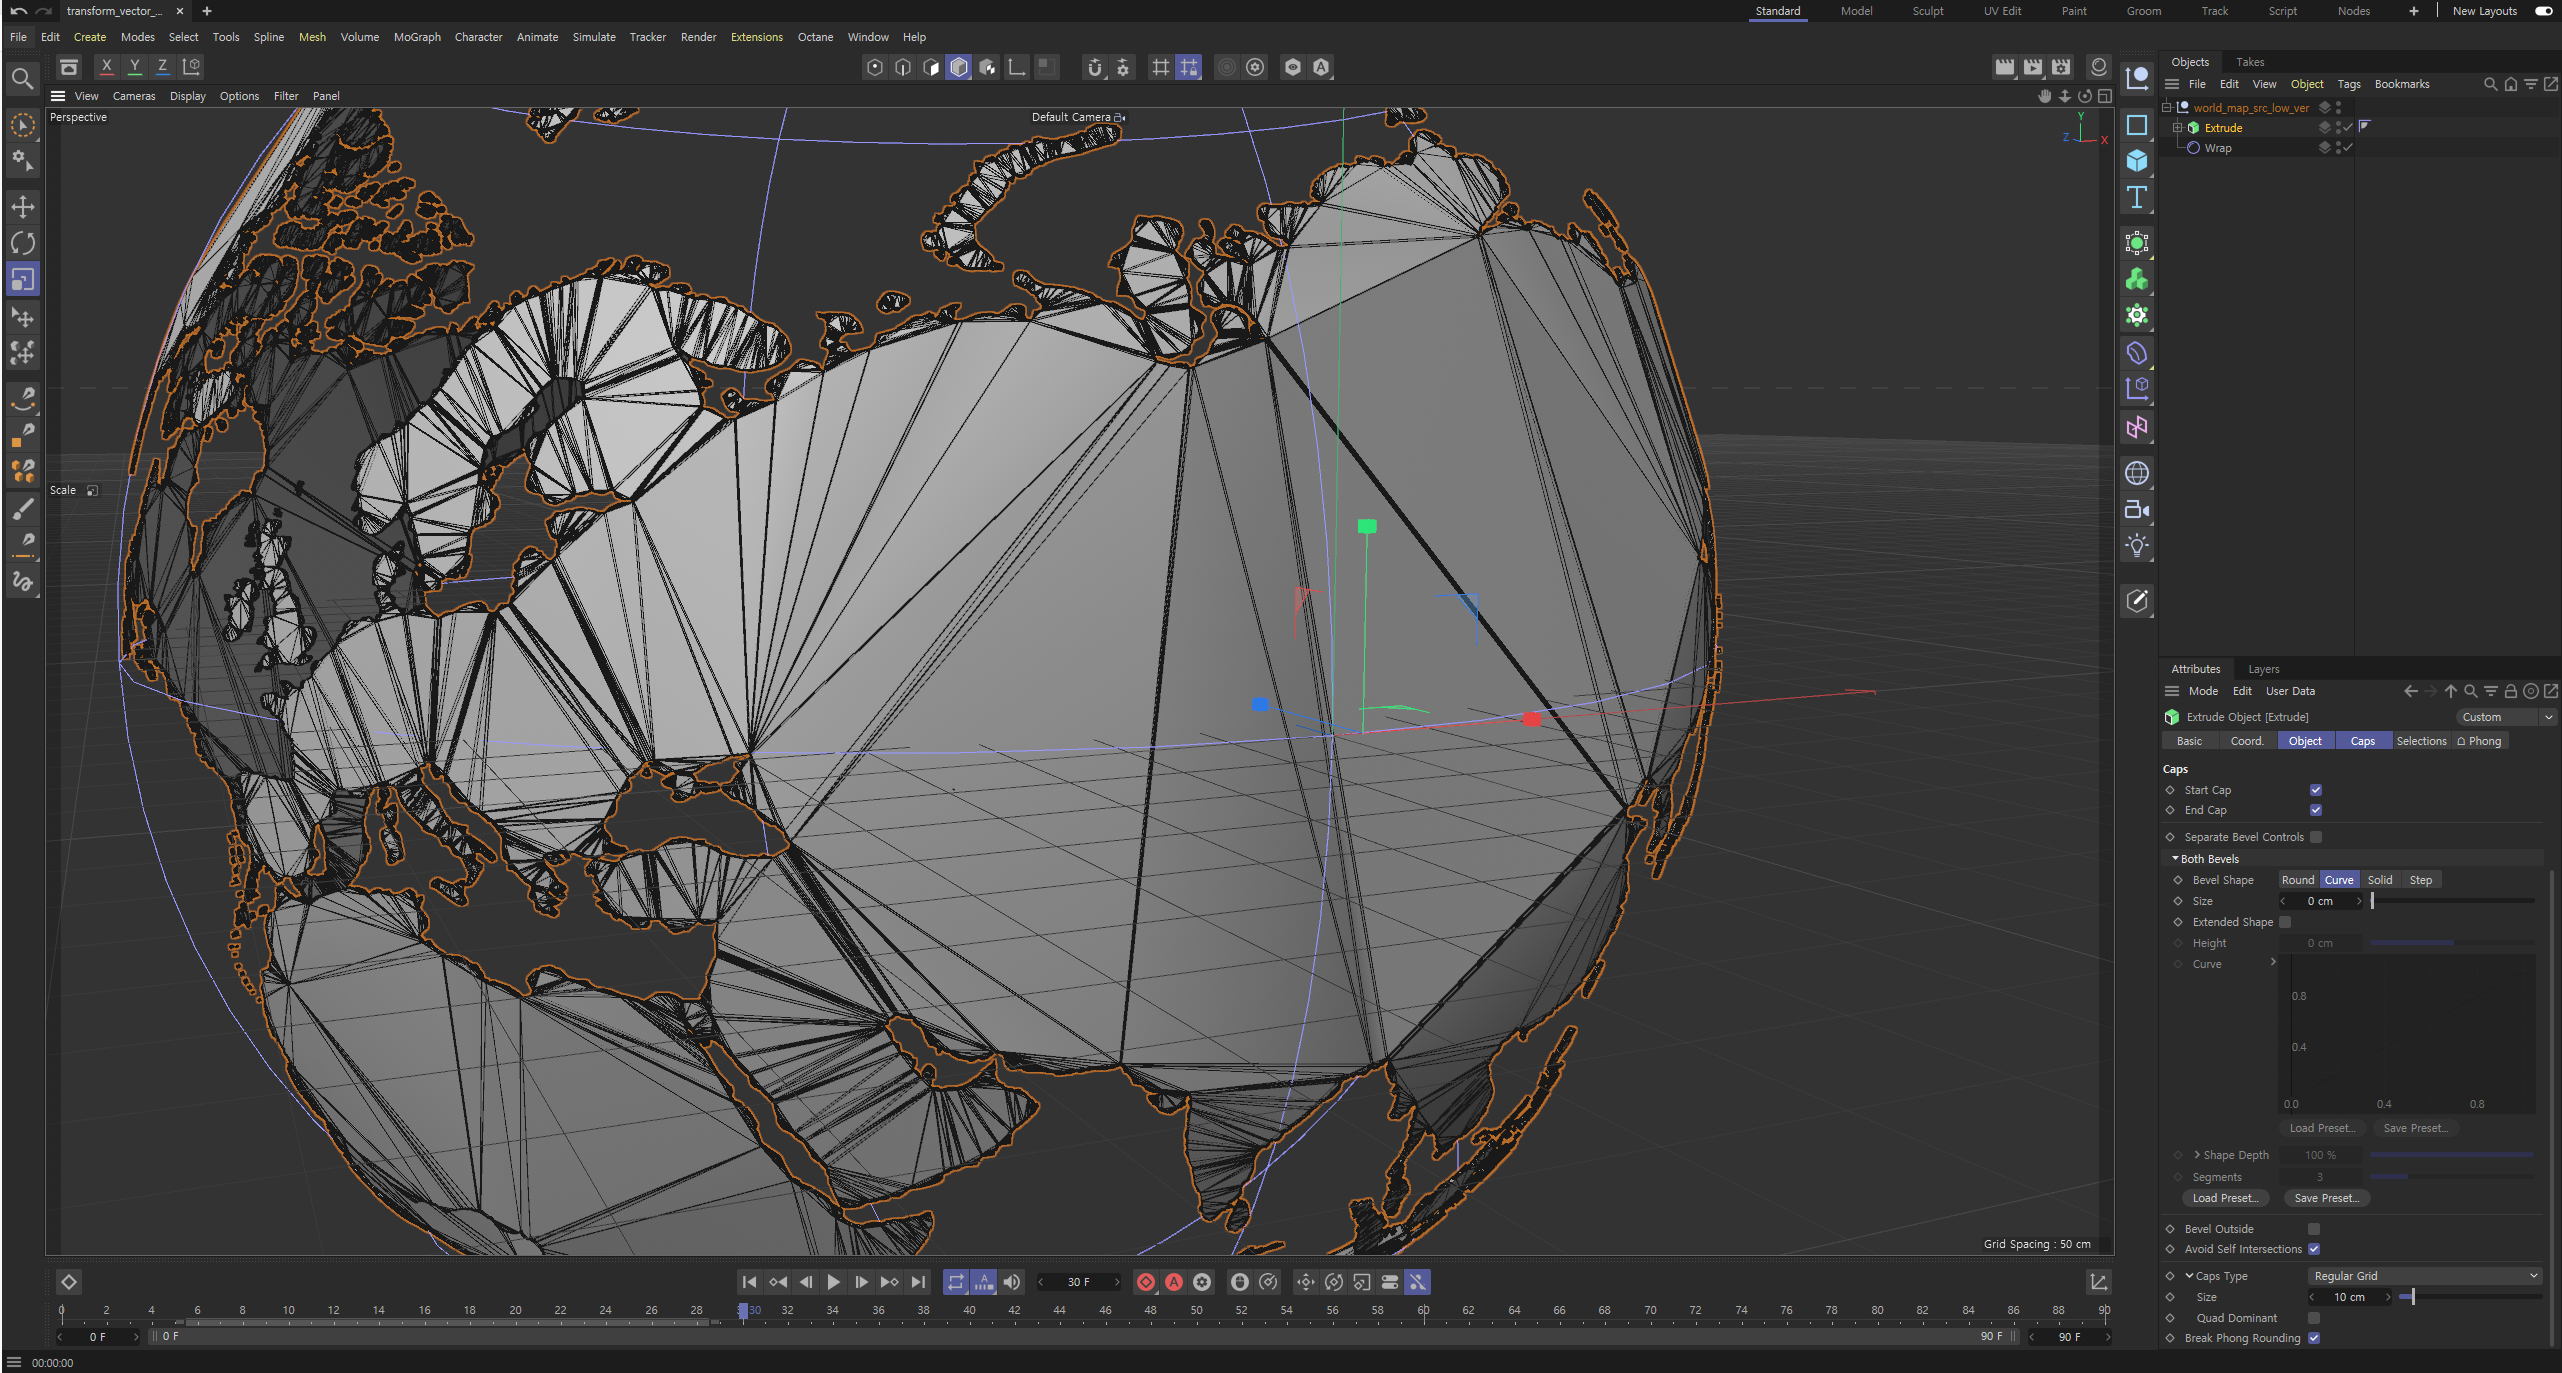Toggle loop playback mode
The image size is (2562, 1373).
click(956, 1282)
